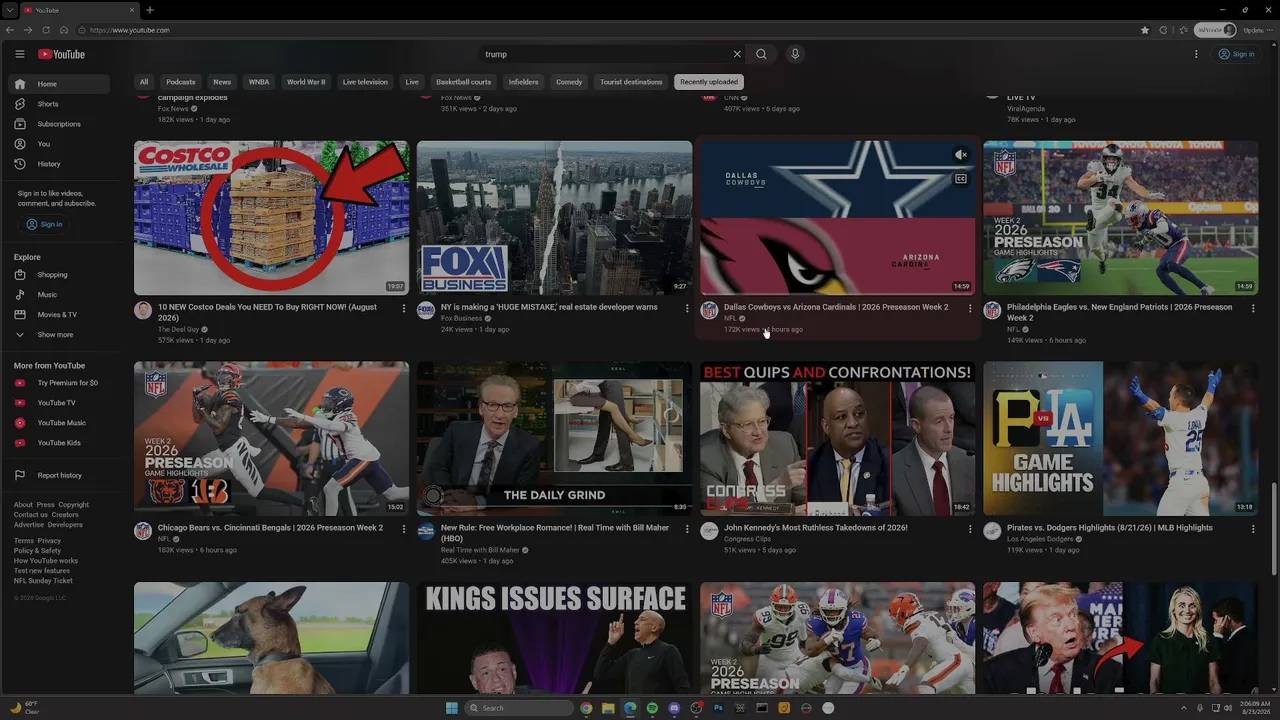Expand Show more under Explore
The image size is (1280, 720).
coord(60,335)
